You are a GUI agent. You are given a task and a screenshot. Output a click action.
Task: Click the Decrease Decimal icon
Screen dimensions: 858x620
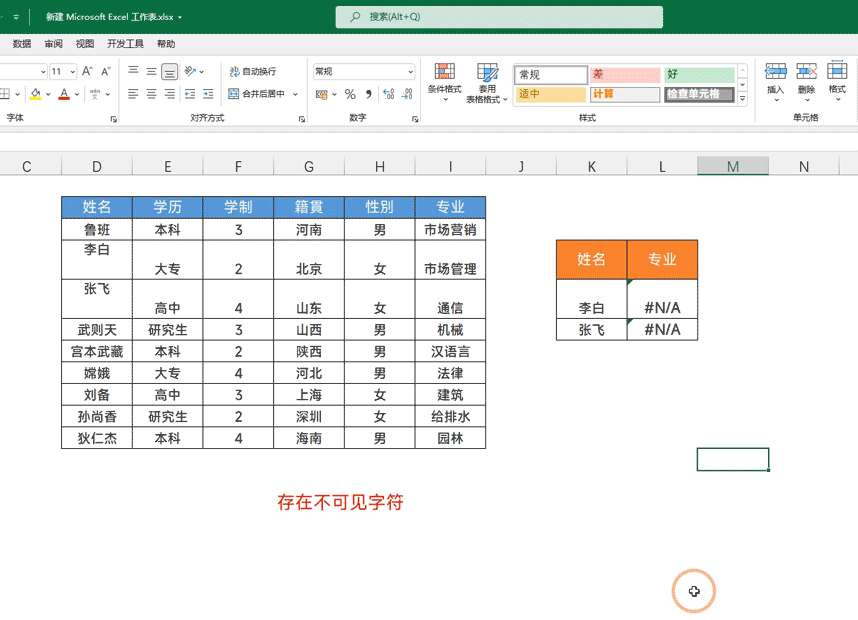pos(407,94)
